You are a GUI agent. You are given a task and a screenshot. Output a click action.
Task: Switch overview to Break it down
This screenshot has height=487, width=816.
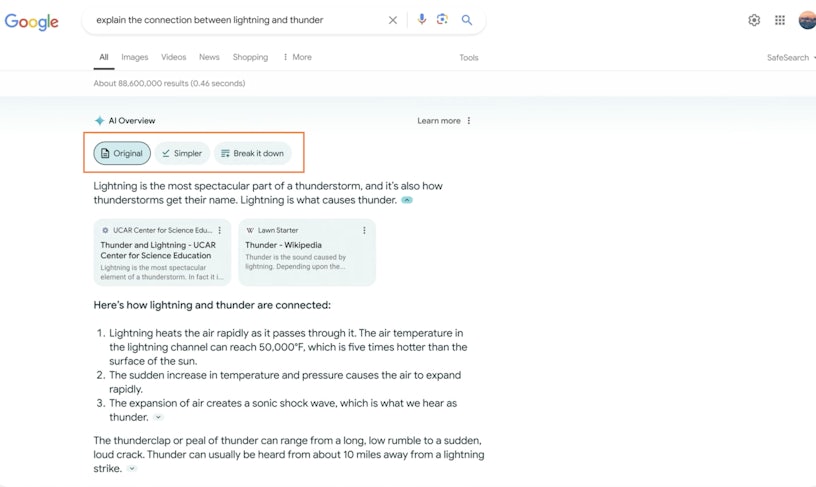(252, 153)
